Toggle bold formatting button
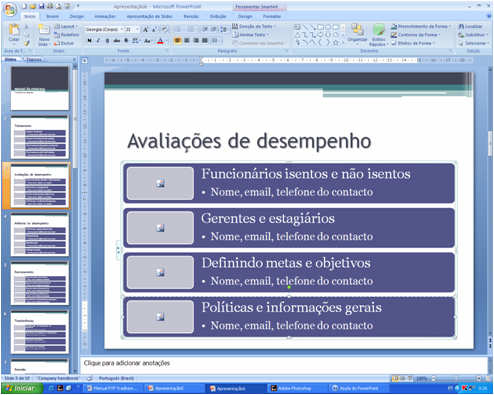This screenshot has width=494, height=395. (89, 41)
